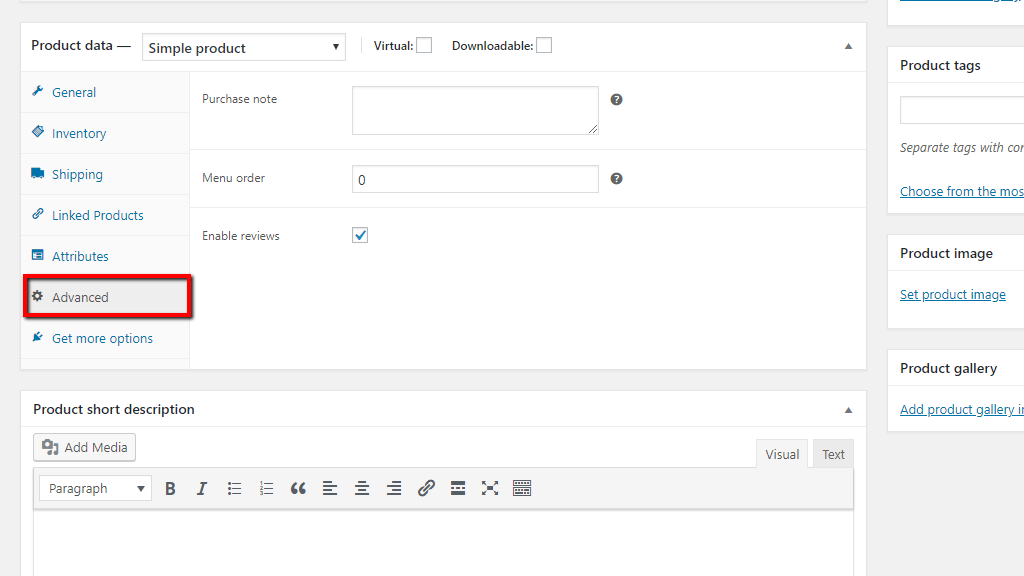Click Add product gallery images link
The width and height of the screenshot is (1024, 576).
(x=961, y=409)
